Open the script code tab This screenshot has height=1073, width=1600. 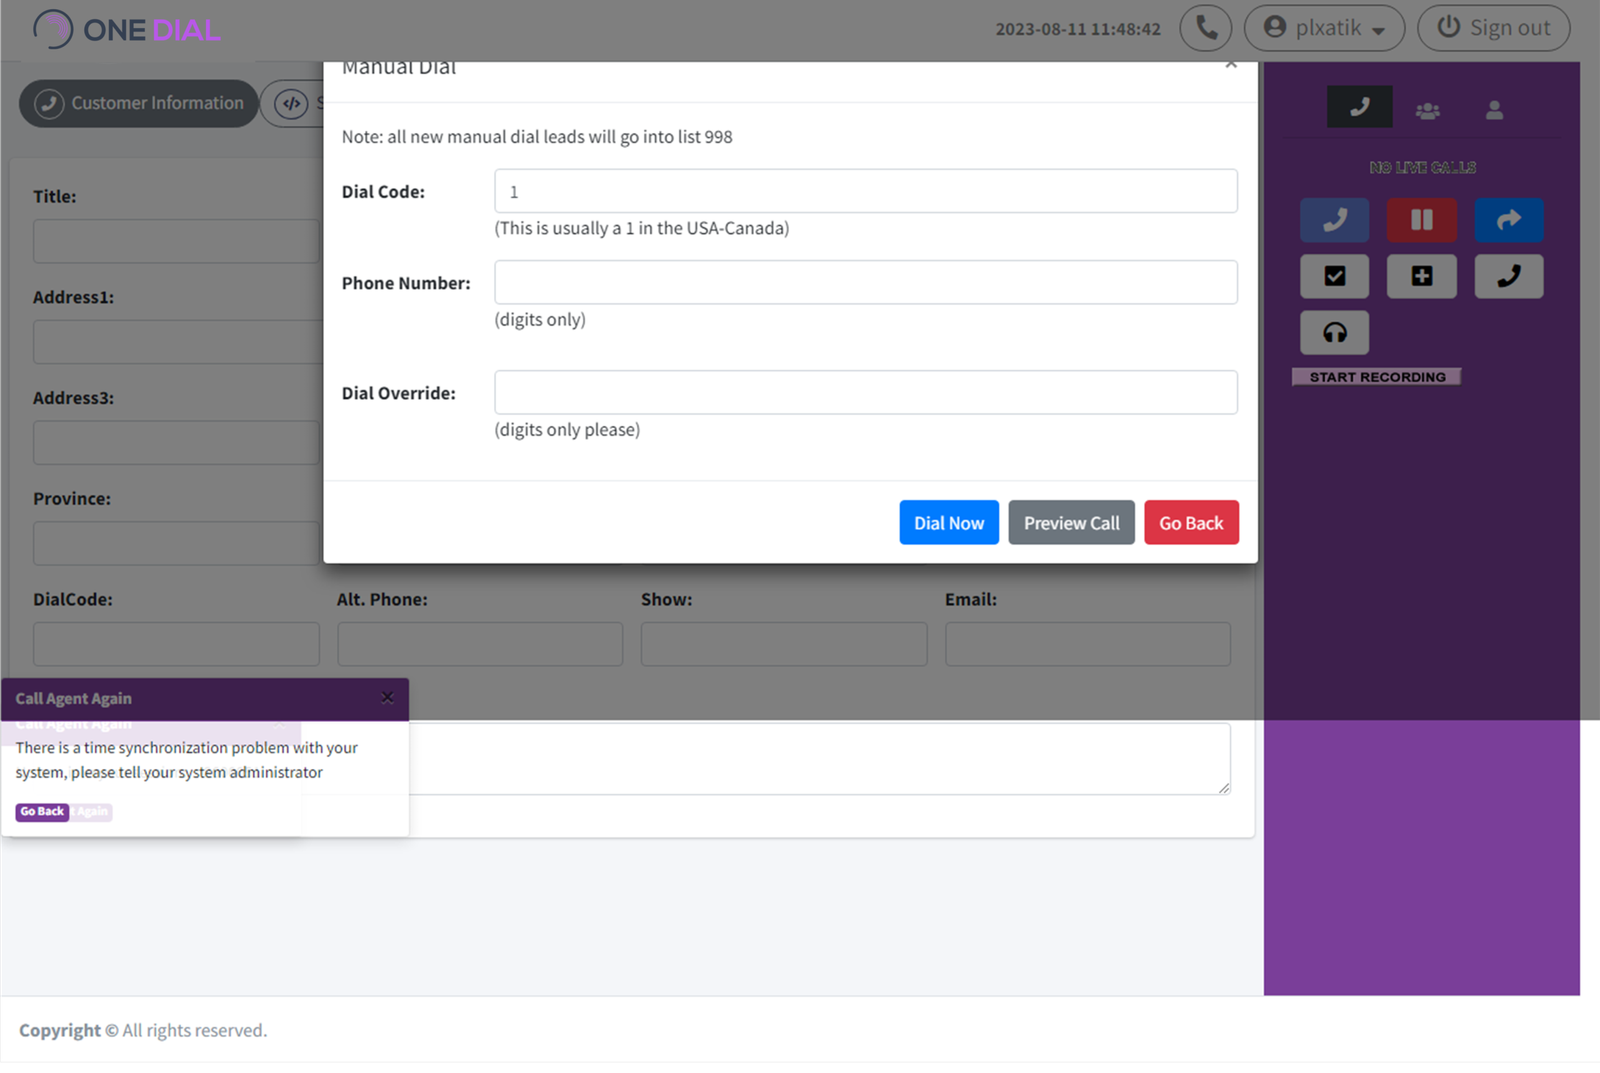[x=293, y=103]
